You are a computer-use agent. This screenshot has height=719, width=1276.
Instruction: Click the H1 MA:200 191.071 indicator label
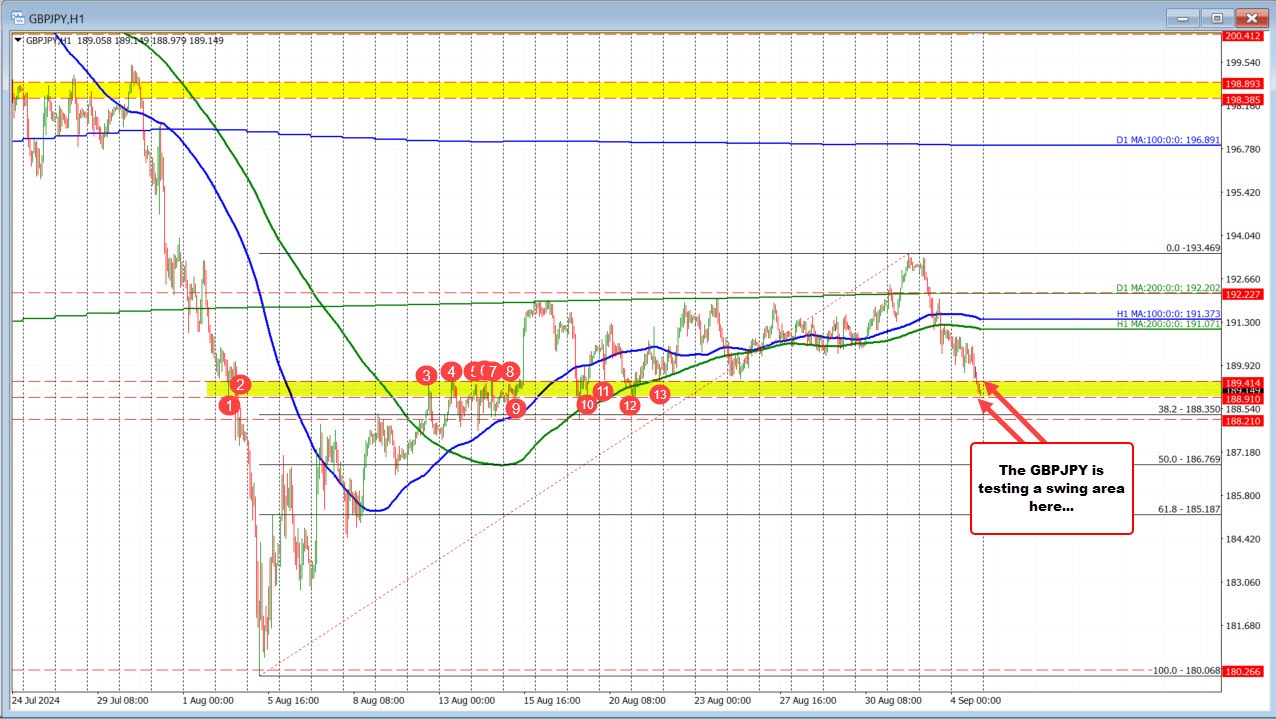(1168, 326)
